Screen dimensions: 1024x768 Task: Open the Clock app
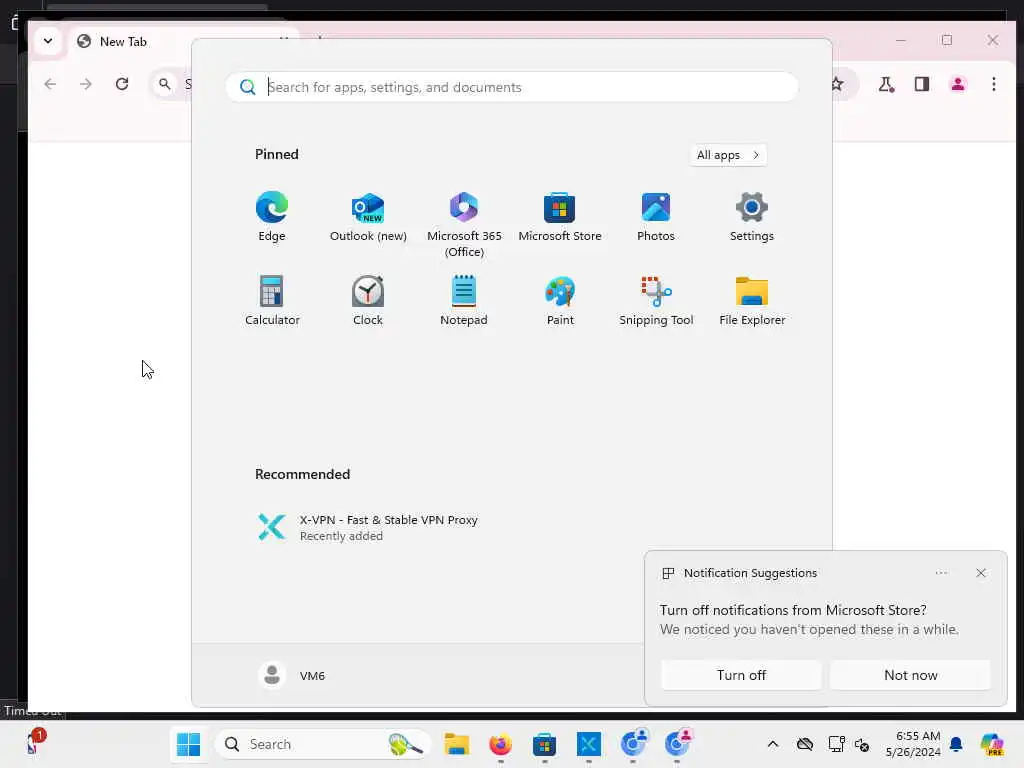tap(368, 300)
